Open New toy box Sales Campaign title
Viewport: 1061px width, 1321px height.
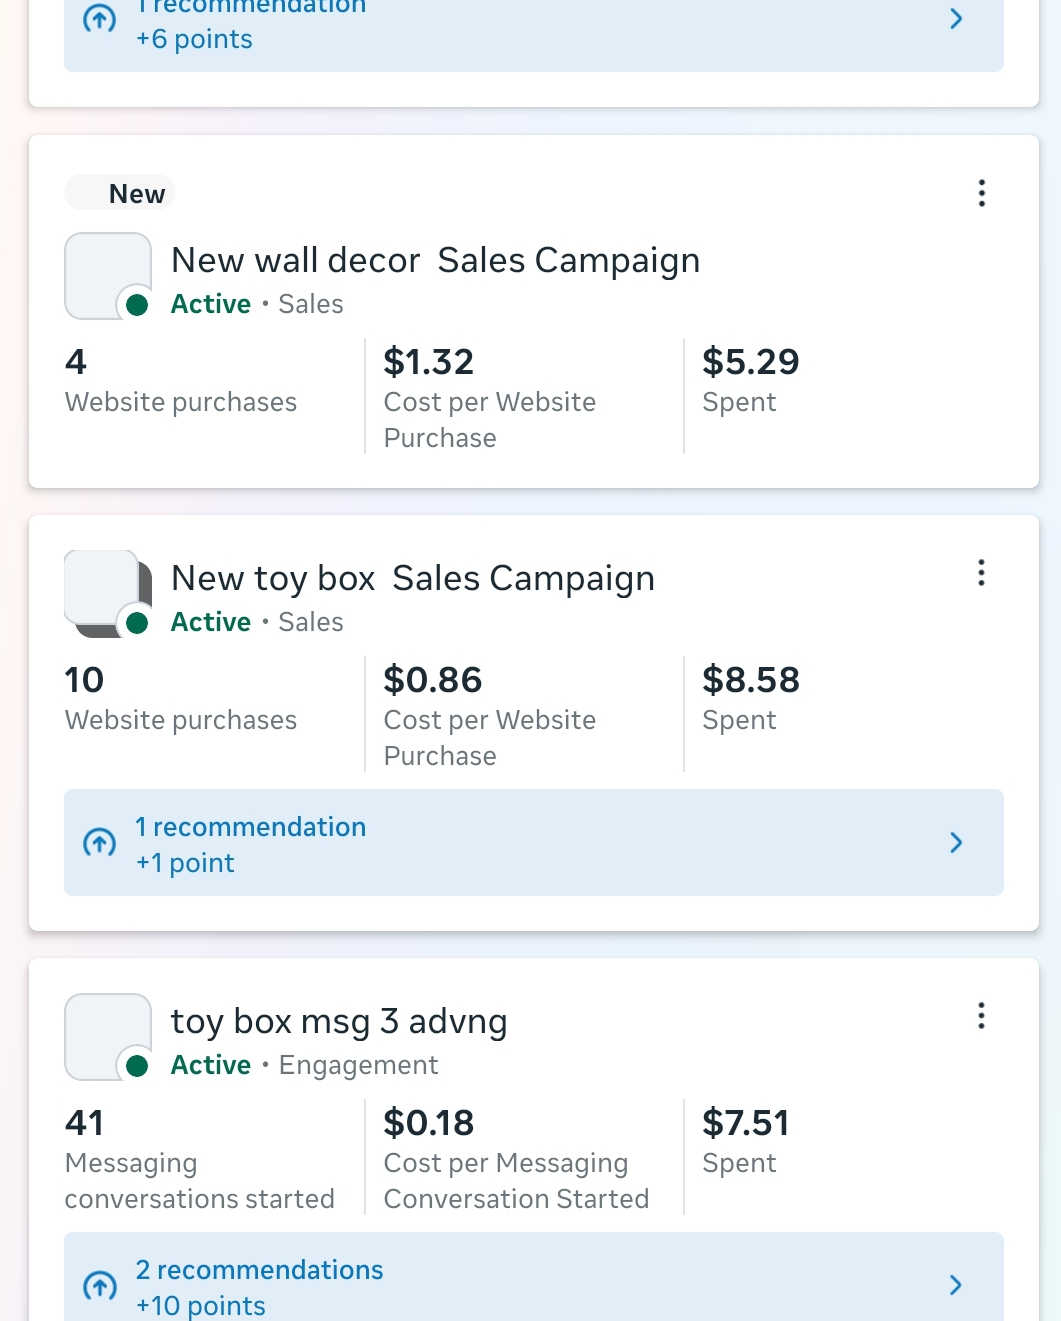pos(413,579)
